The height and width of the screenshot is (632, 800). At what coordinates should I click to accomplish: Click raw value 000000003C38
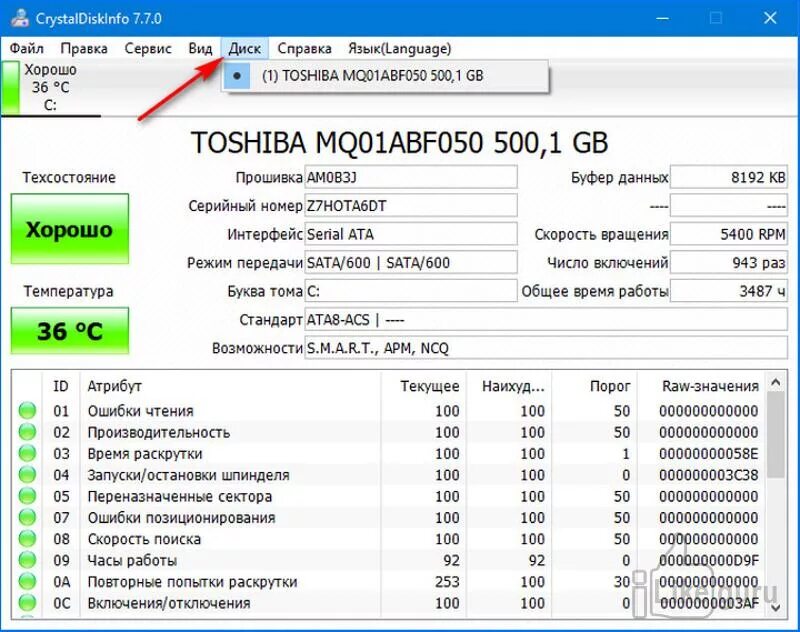click(708, 475)
